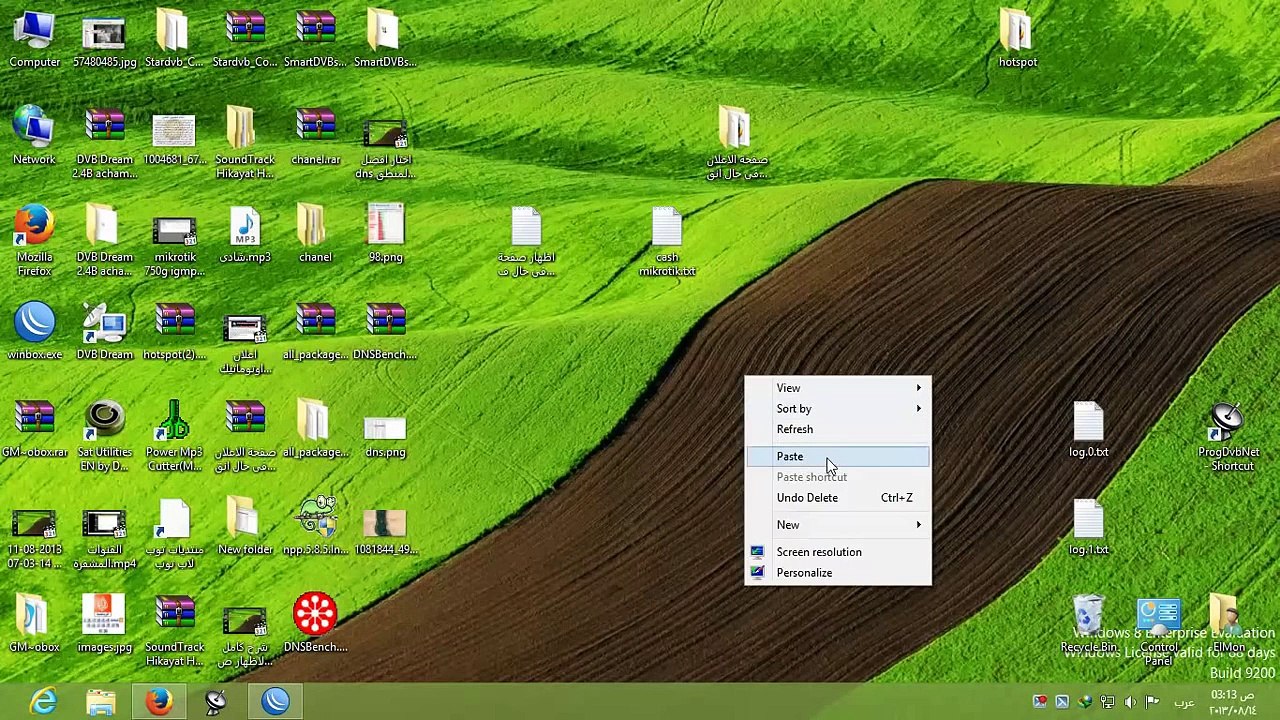This screenshot has height=720, width=1280.
Task: Open File Explorer from the taskbar
Action: pyautogui.click(x=101, y=701)
